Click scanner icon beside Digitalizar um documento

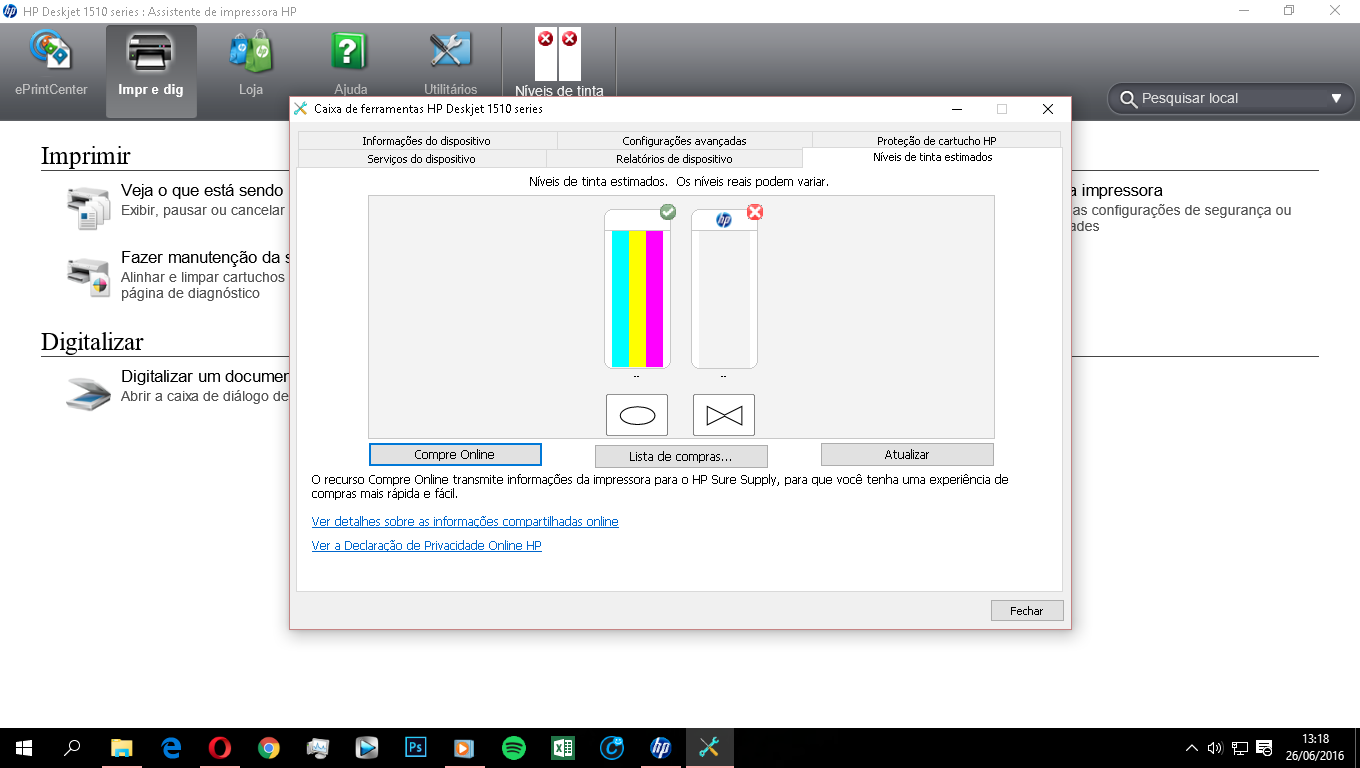click(x=88, y=394)
